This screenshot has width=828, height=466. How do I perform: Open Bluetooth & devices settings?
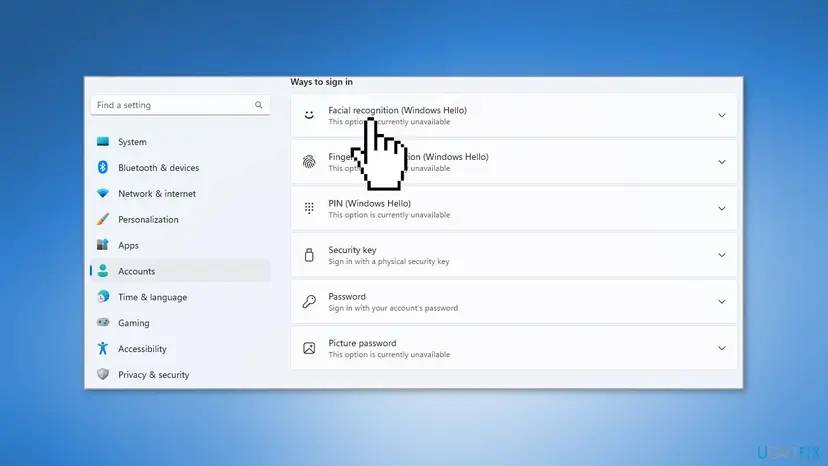181,167
